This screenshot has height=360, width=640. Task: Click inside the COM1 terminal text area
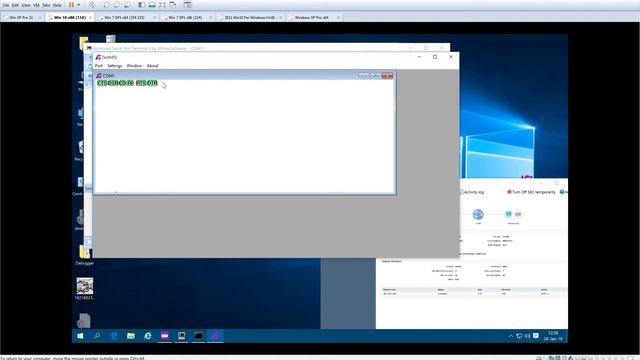(244, 139)
